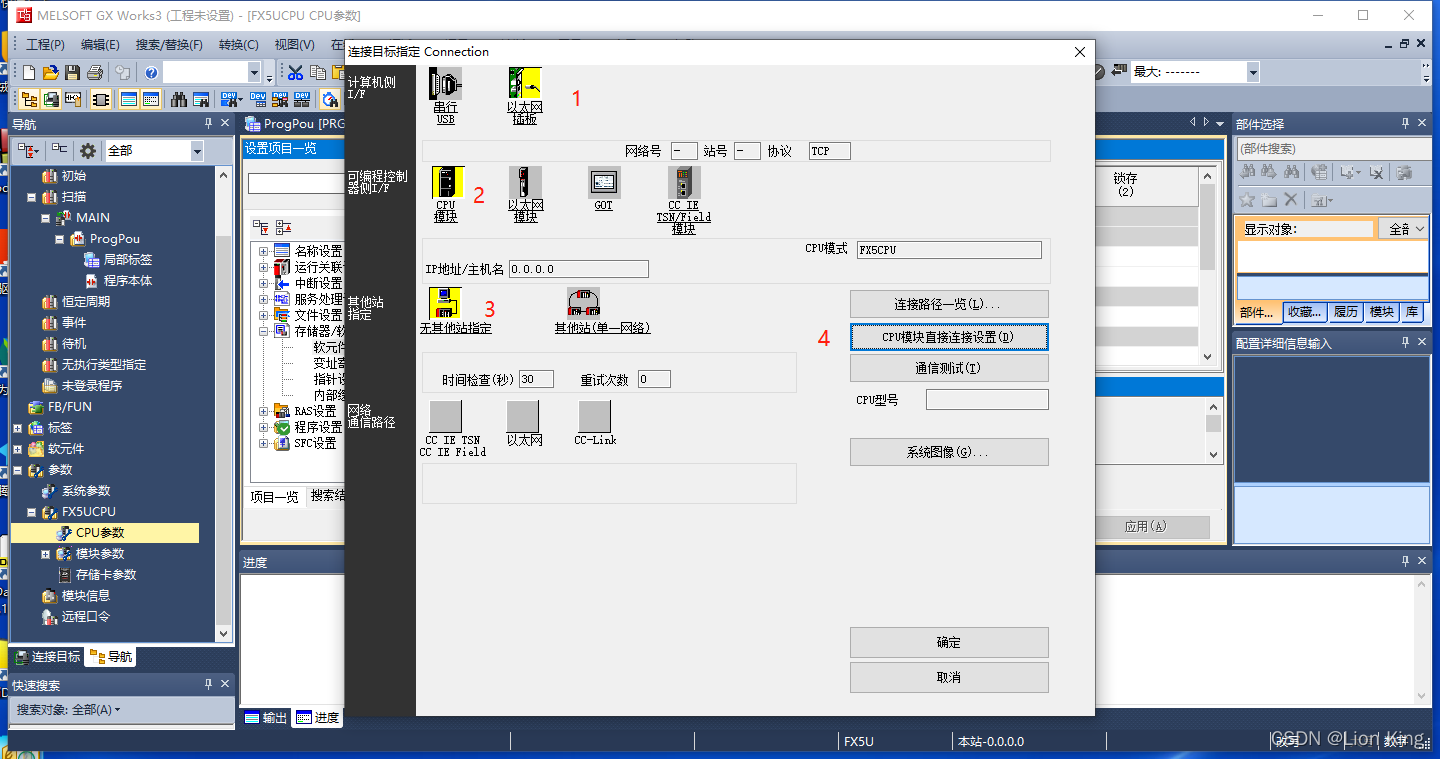
Task: Save the project with floppy icon
Action: [x=72, y=72]
